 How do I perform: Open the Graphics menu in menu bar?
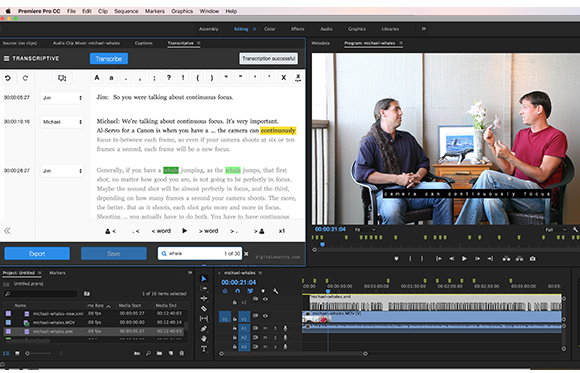(182, 11)
